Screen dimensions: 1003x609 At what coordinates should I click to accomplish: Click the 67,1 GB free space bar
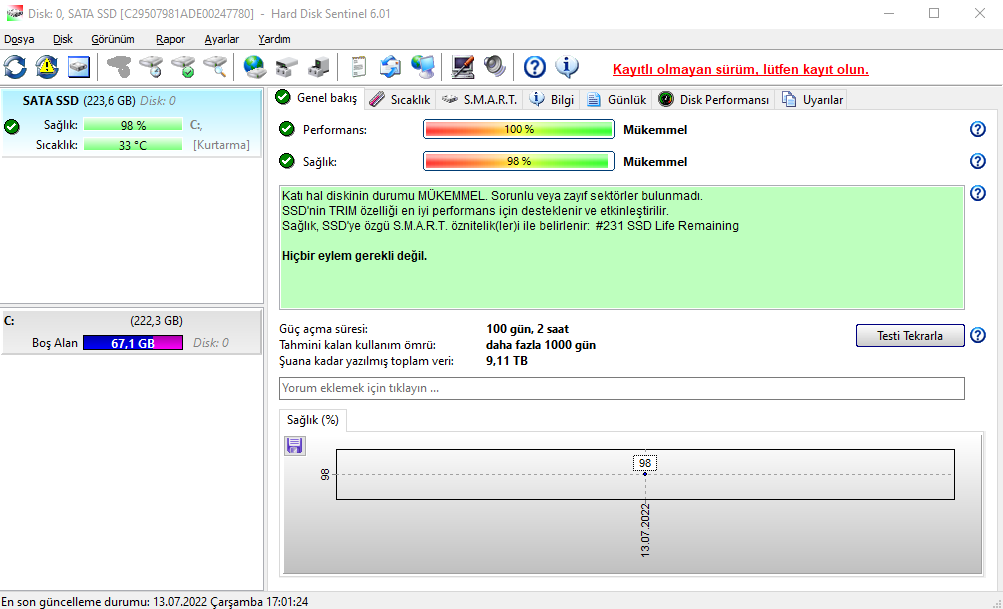[133, 343]
